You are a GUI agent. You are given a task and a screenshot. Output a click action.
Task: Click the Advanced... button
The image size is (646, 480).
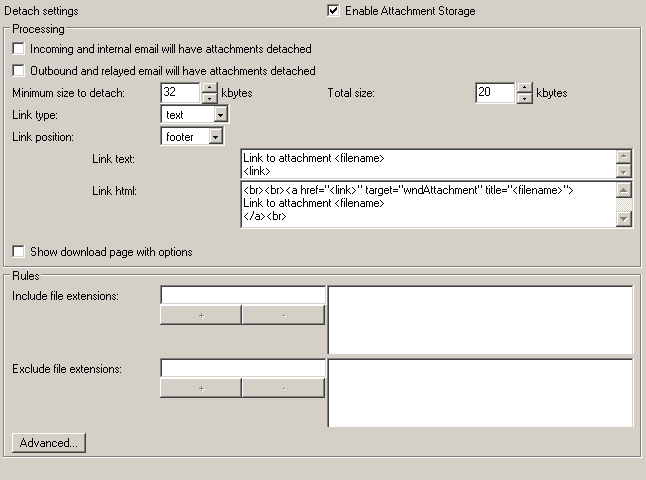click(x=48, y=442)
